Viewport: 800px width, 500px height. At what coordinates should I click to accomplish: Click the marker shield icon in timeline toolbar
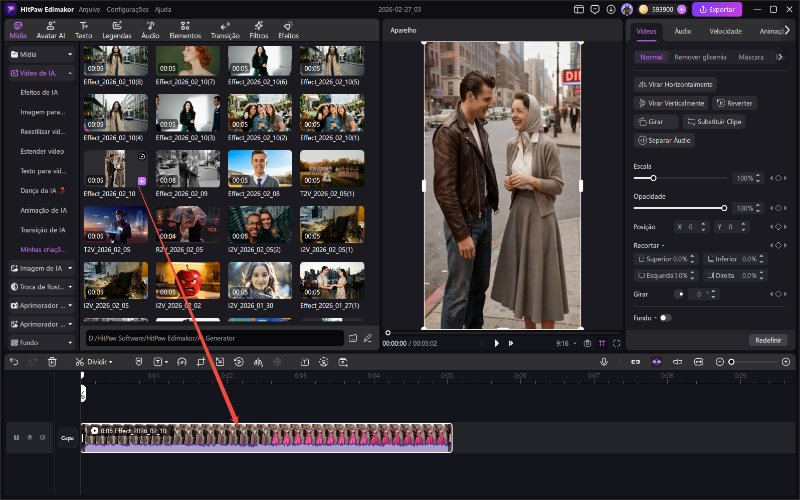[x=139, y=362]
